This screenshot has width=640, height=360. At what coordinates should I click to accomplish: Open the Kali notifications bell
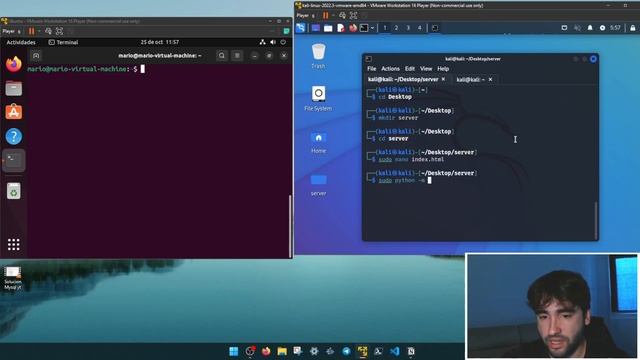click(590, 28)
